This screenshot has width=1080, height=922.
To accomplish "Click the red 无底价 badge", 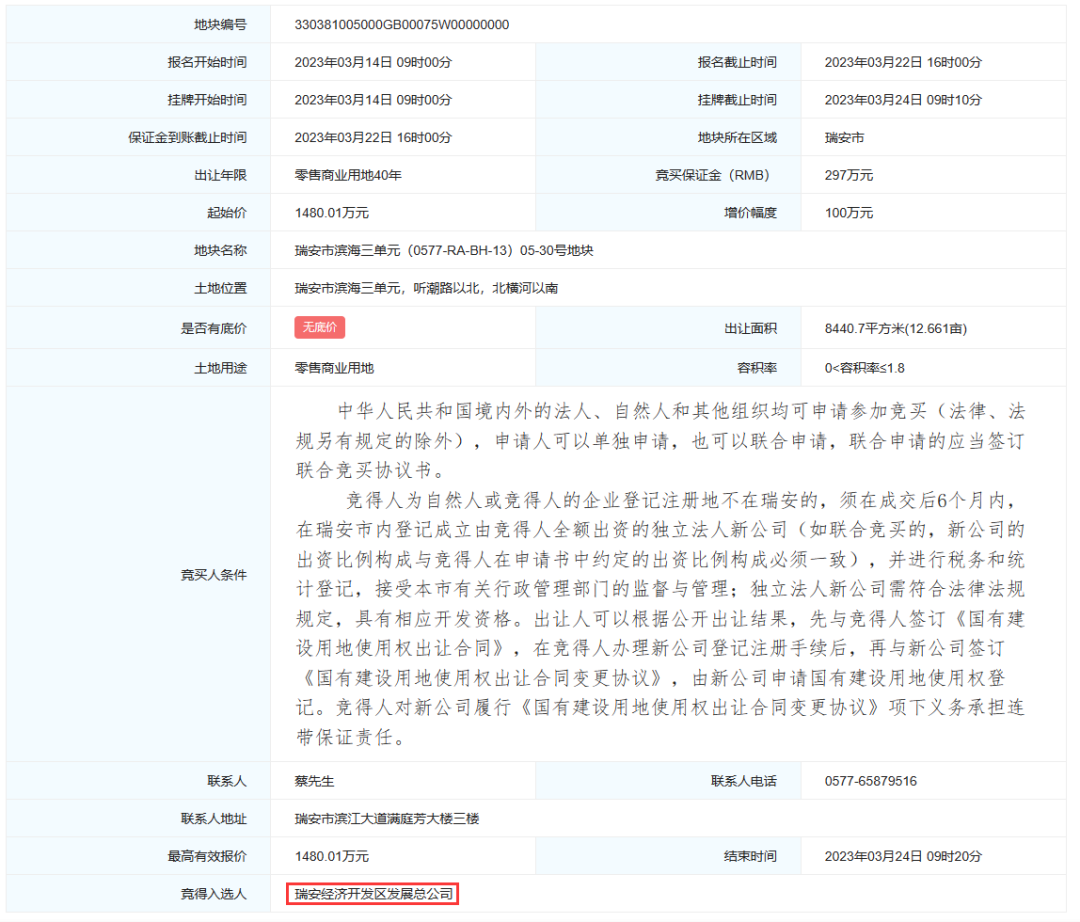I will [320, 328].
